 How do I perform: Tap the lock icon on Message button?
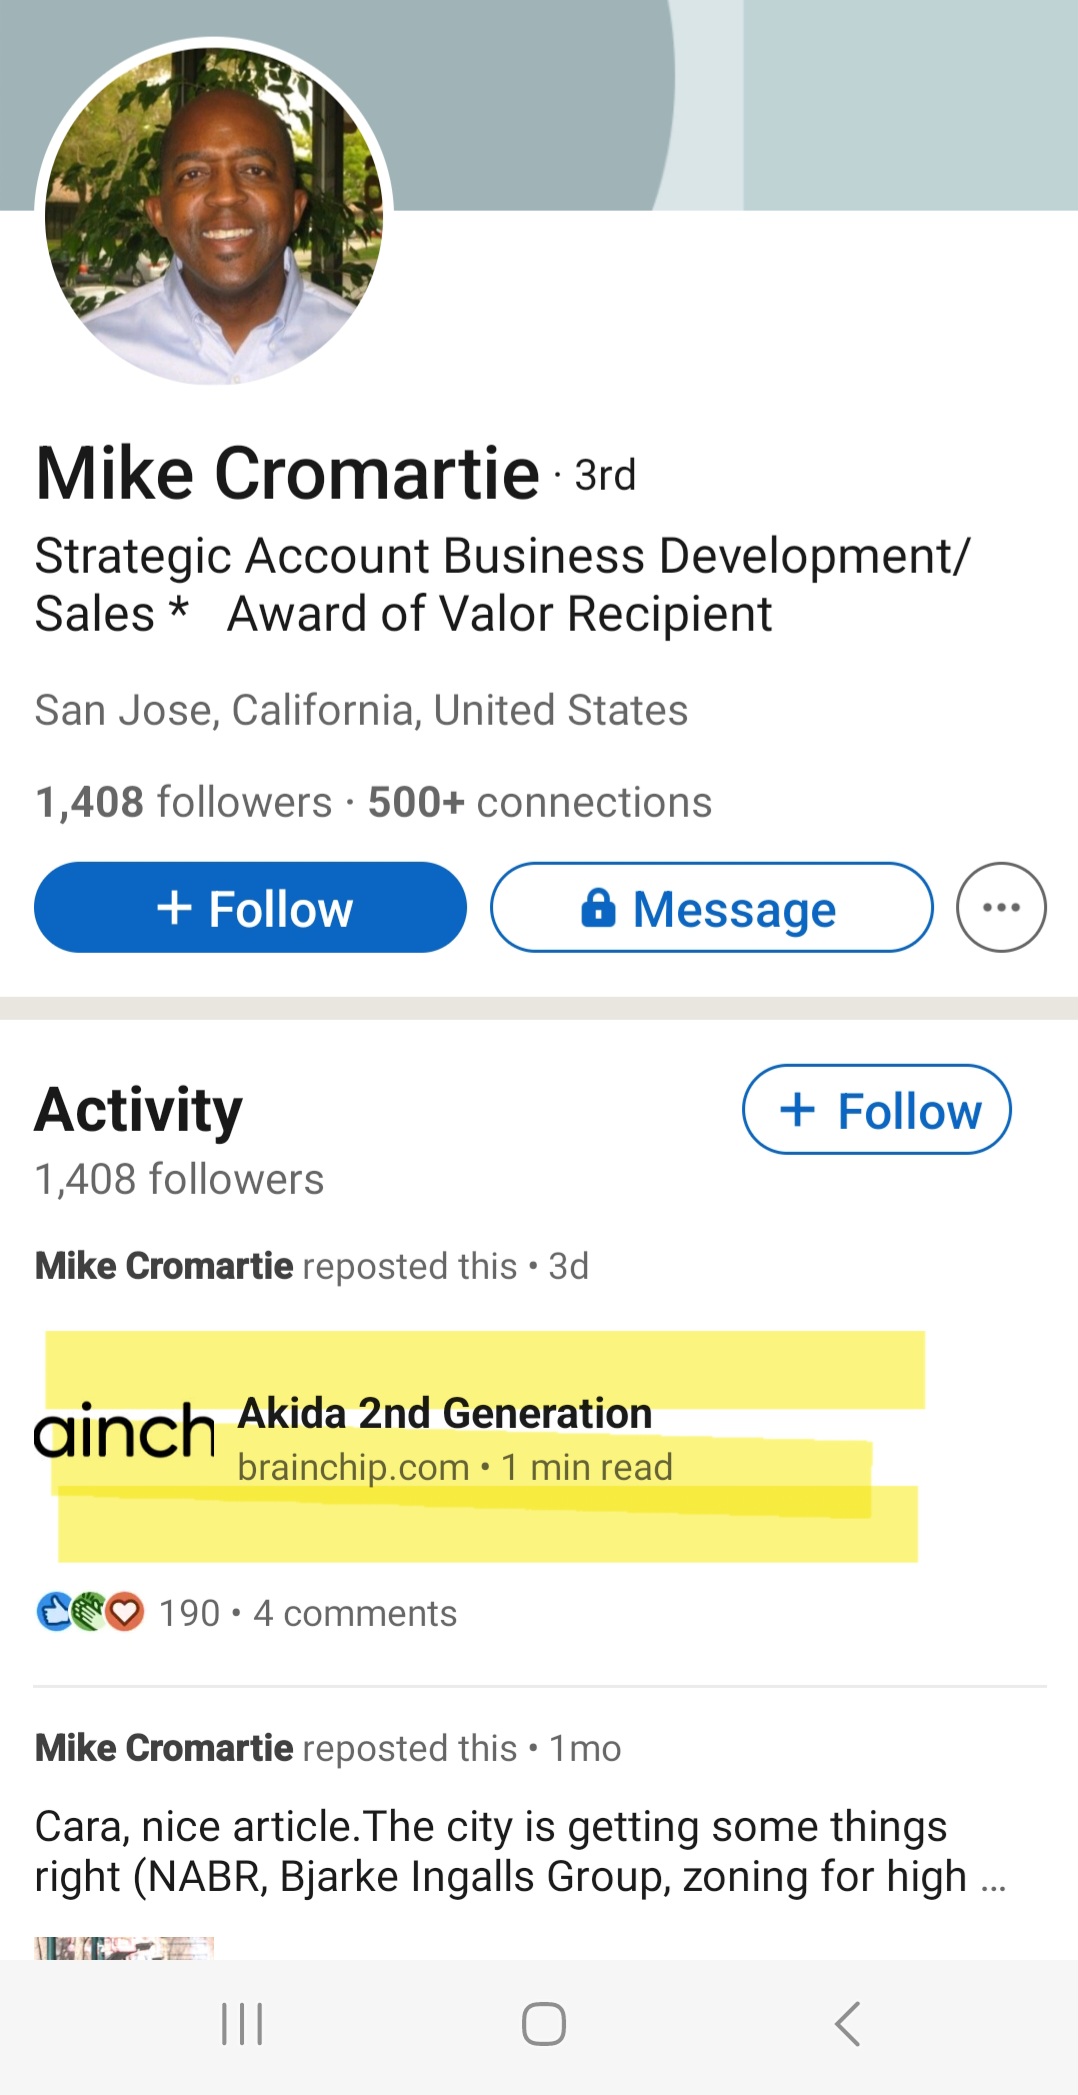[598, 908]
